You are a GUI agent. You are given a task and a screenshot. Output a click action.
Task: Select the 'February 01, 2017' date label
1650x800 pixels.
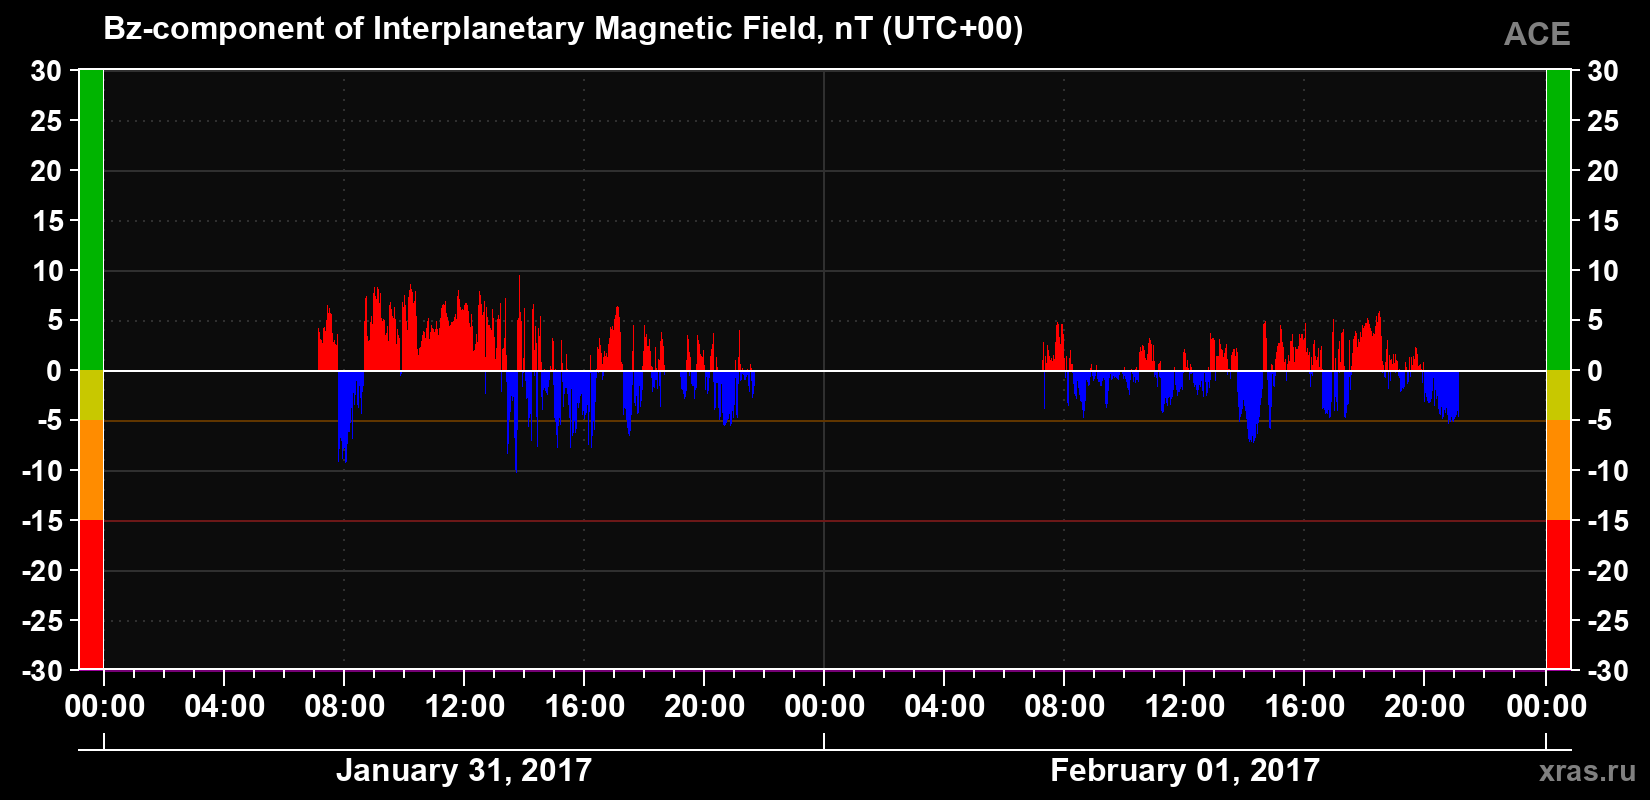click(1185, 770)
